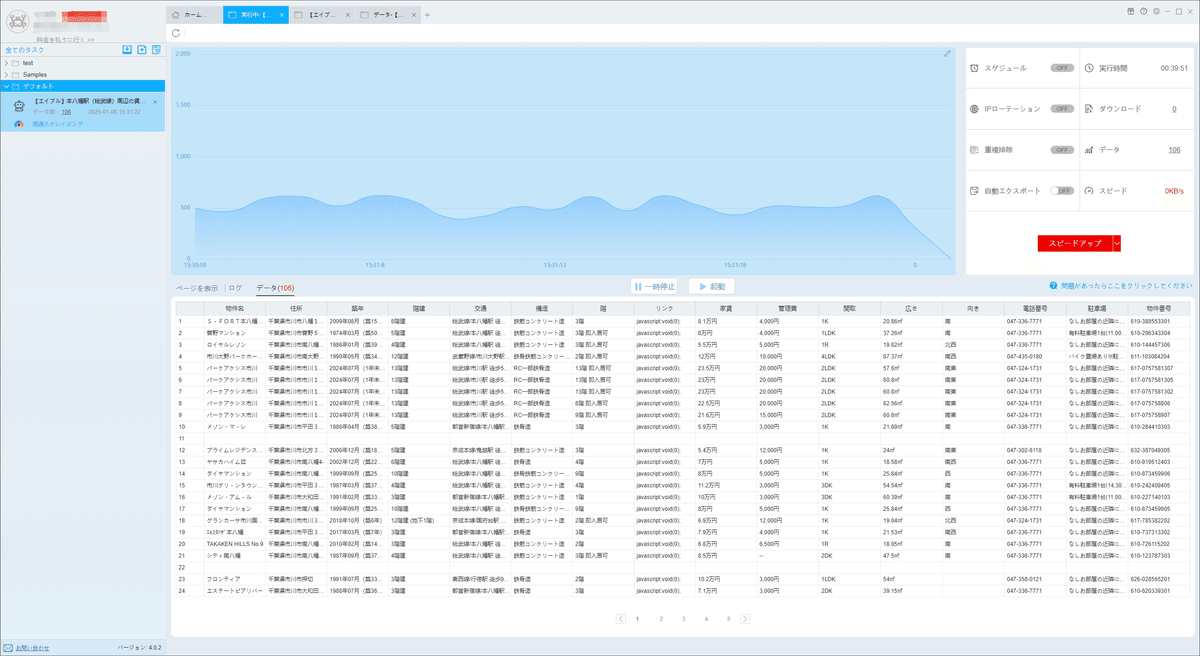
Task: Click the 一時停止 pause button
Action: pos(655,286)
